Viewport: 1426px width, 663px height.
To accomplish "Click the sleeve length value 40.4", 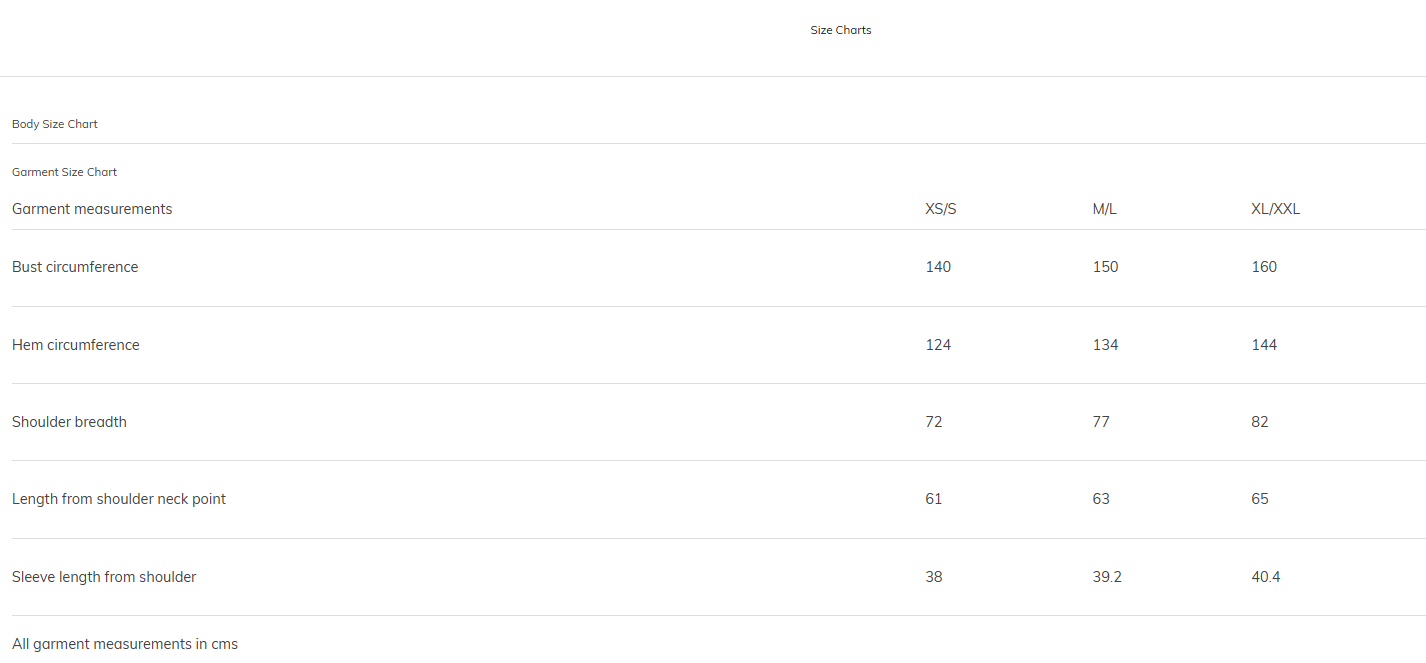I will point(1266,577).
